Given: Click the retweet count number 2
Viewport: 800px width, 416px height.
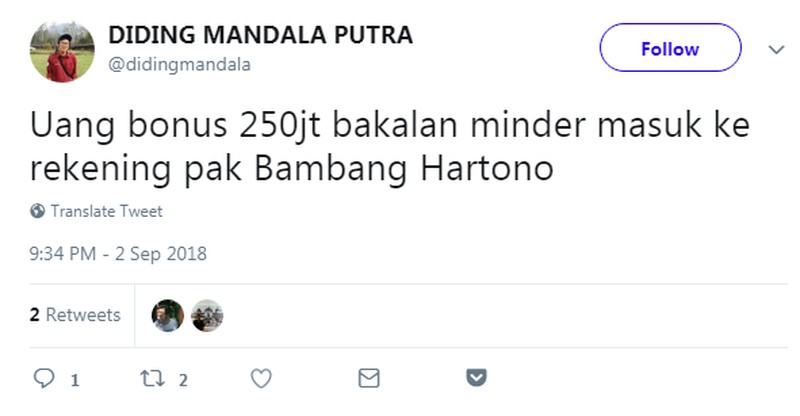Looking at the screenshot, I should [x=183, y=380].
